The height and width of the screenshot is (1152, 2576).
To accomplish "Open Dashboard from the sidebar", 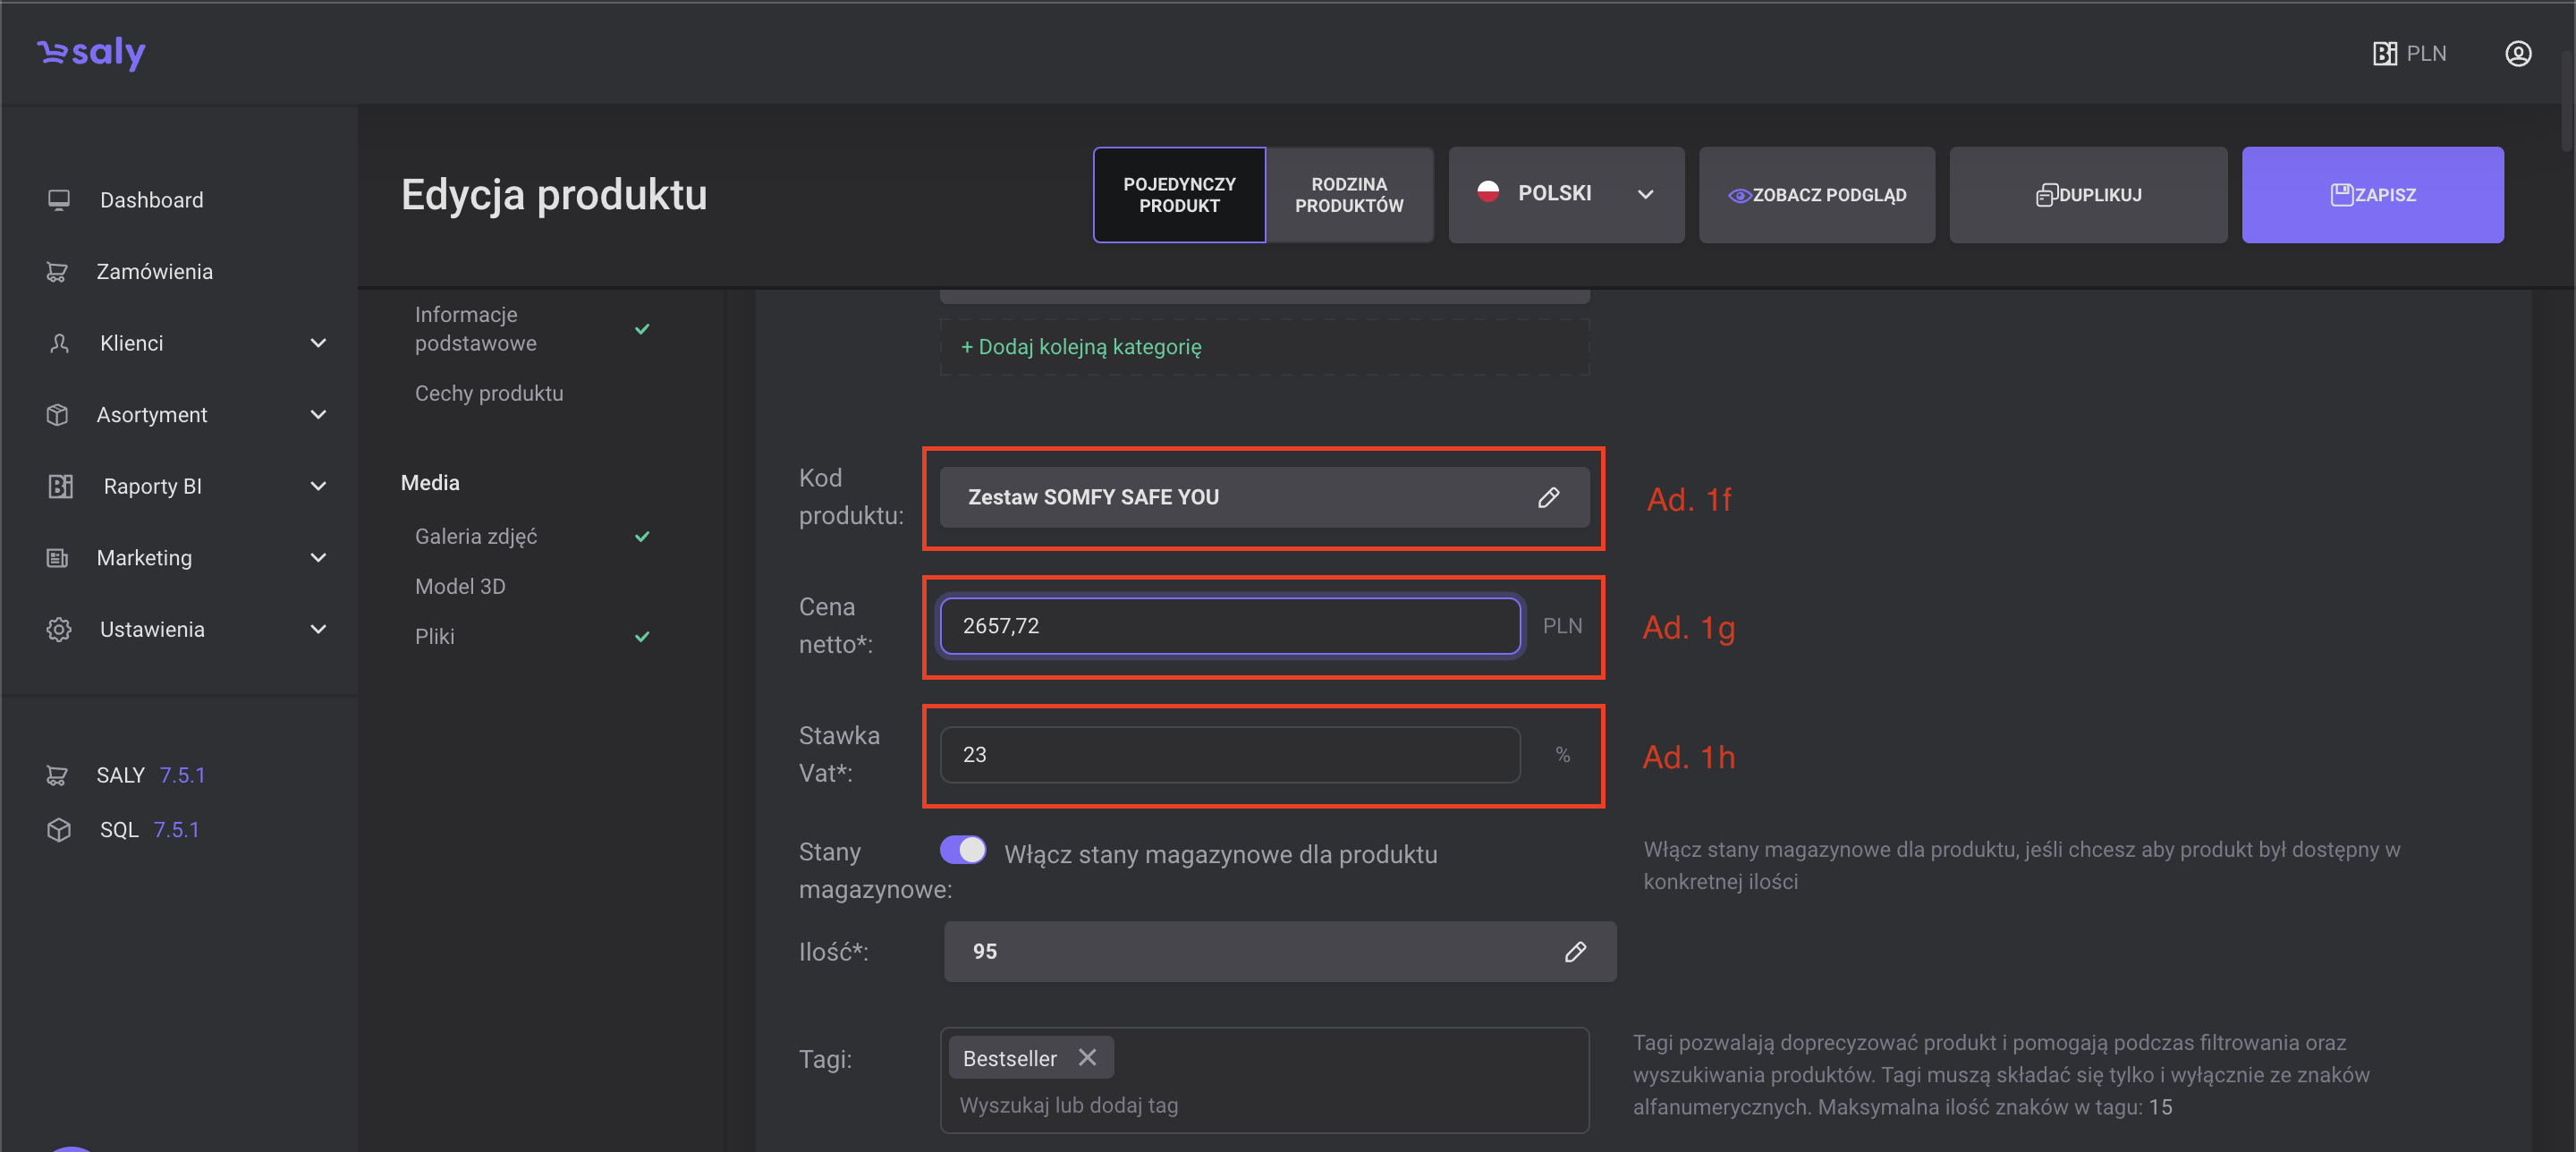I will [151, 200].
